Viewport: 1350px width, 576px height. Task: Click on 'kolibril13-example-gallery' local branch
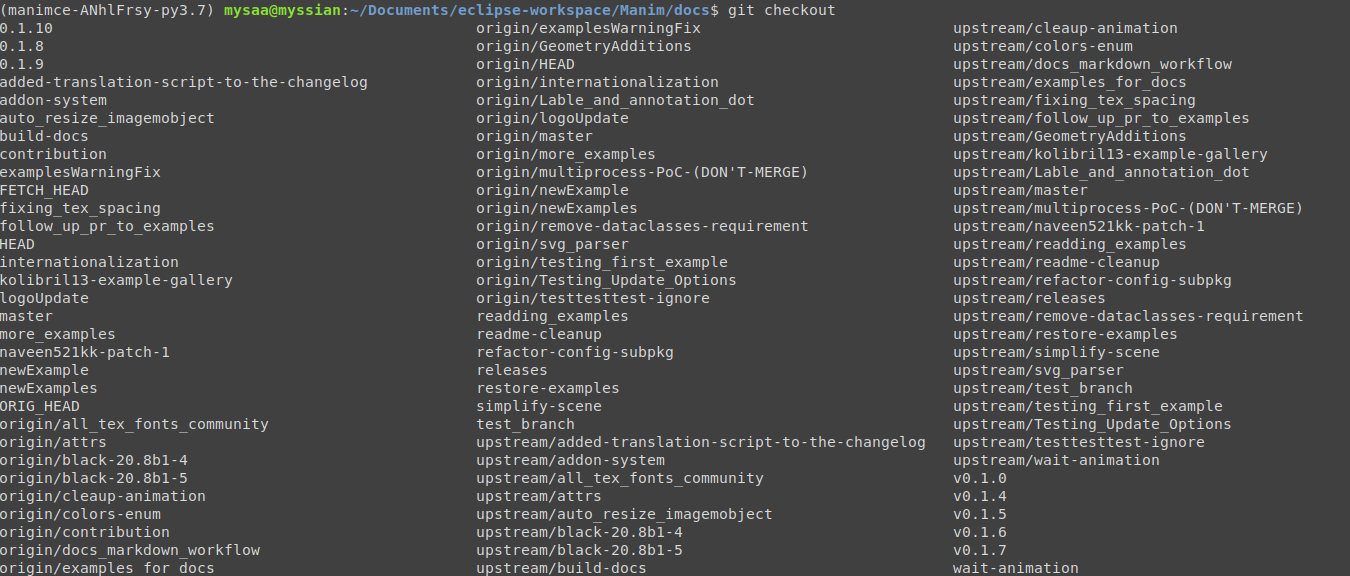point(116,280)
